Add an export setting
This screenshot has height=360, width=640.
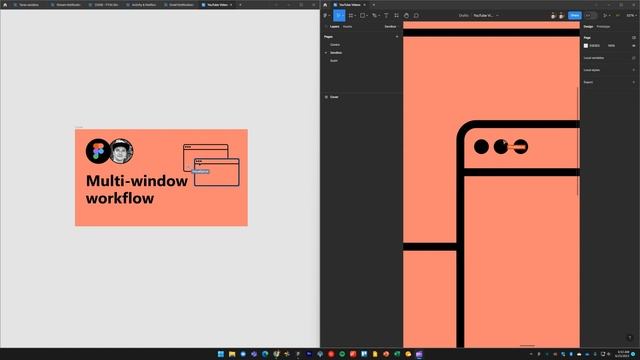pyautogui.click(x=633, y=82)
